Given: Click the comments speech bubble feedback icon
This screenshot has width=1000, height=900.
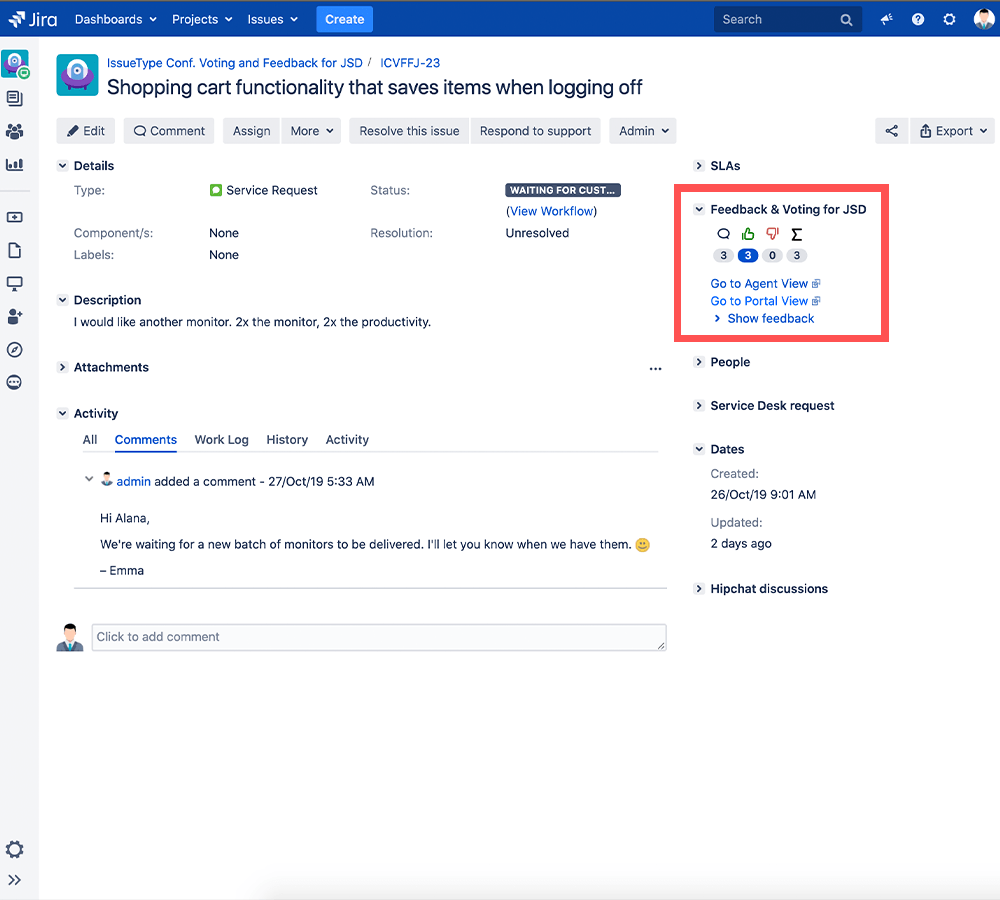Looking at the screenshot, I should [x=723, y=234].
